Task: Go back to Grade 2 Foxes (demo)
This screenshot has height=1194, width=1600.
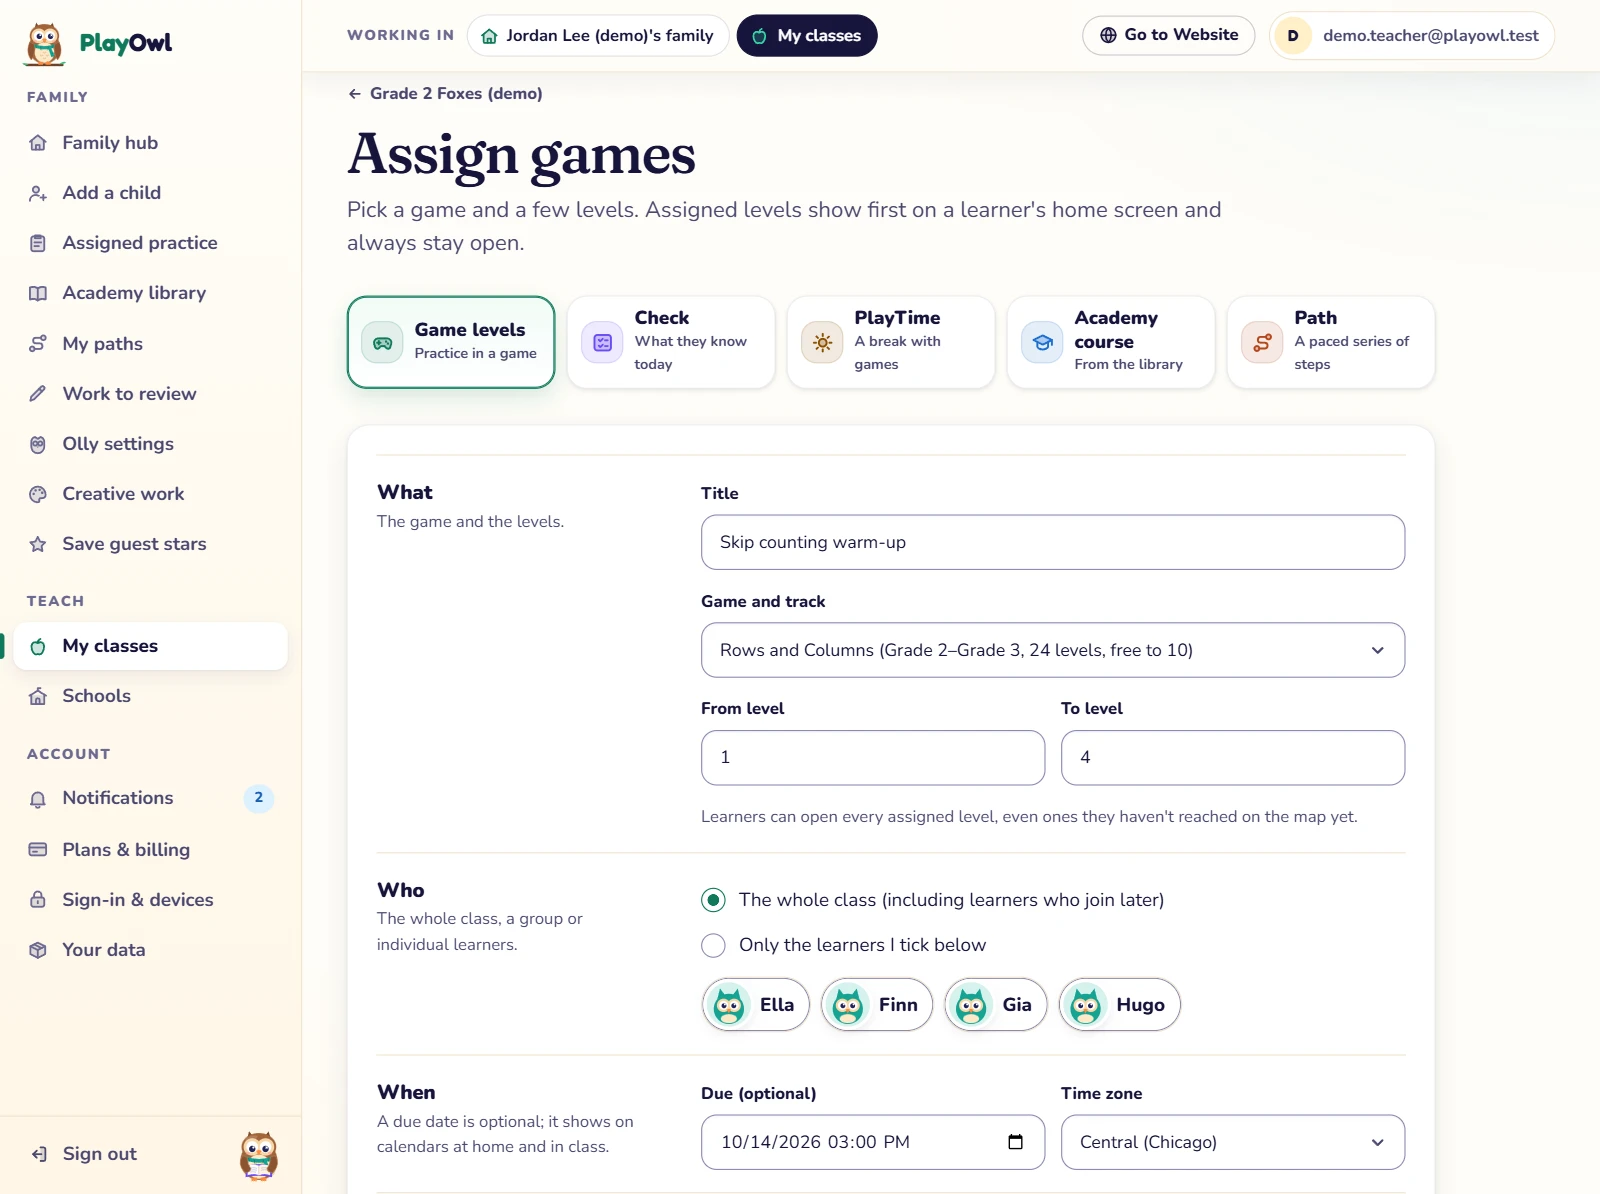Action: click(x=445, y=93)
